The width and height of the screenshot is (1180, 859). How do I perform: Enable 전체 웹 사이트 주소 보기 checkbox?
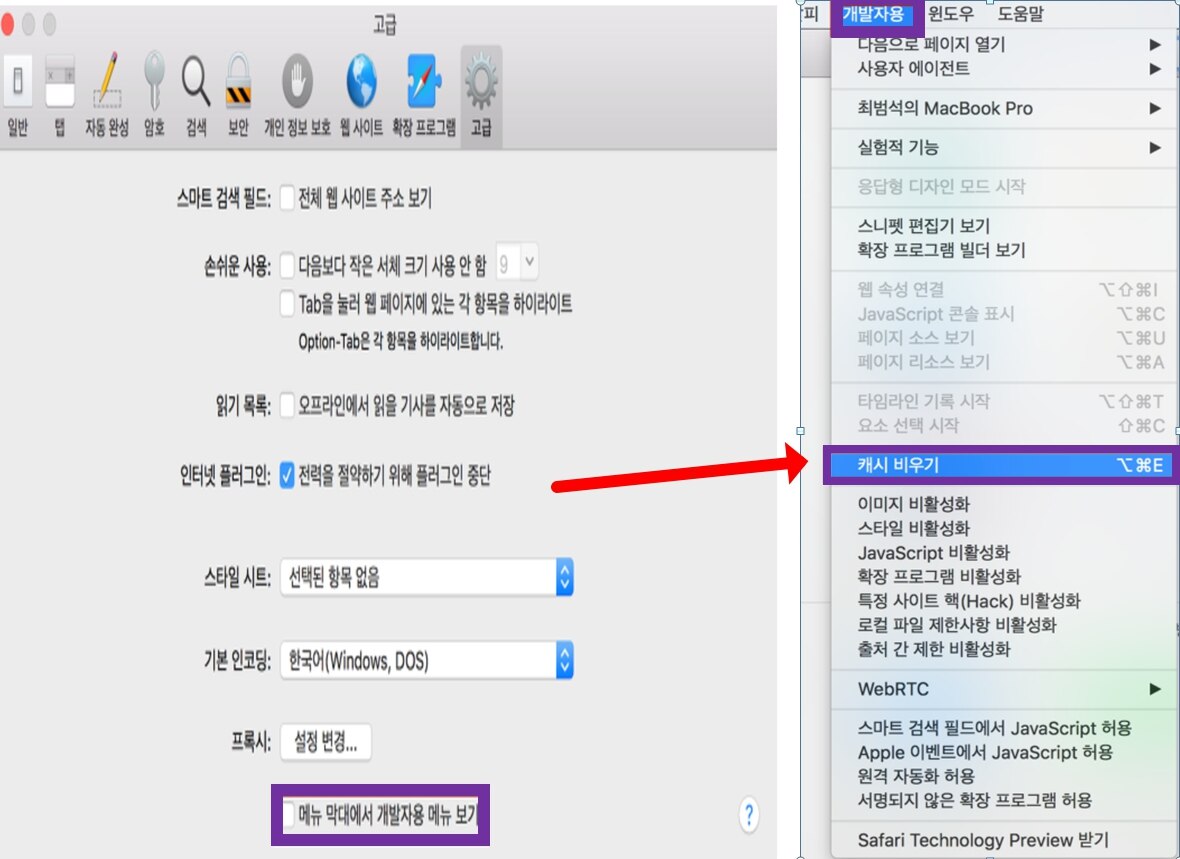[x=288, y=198]
